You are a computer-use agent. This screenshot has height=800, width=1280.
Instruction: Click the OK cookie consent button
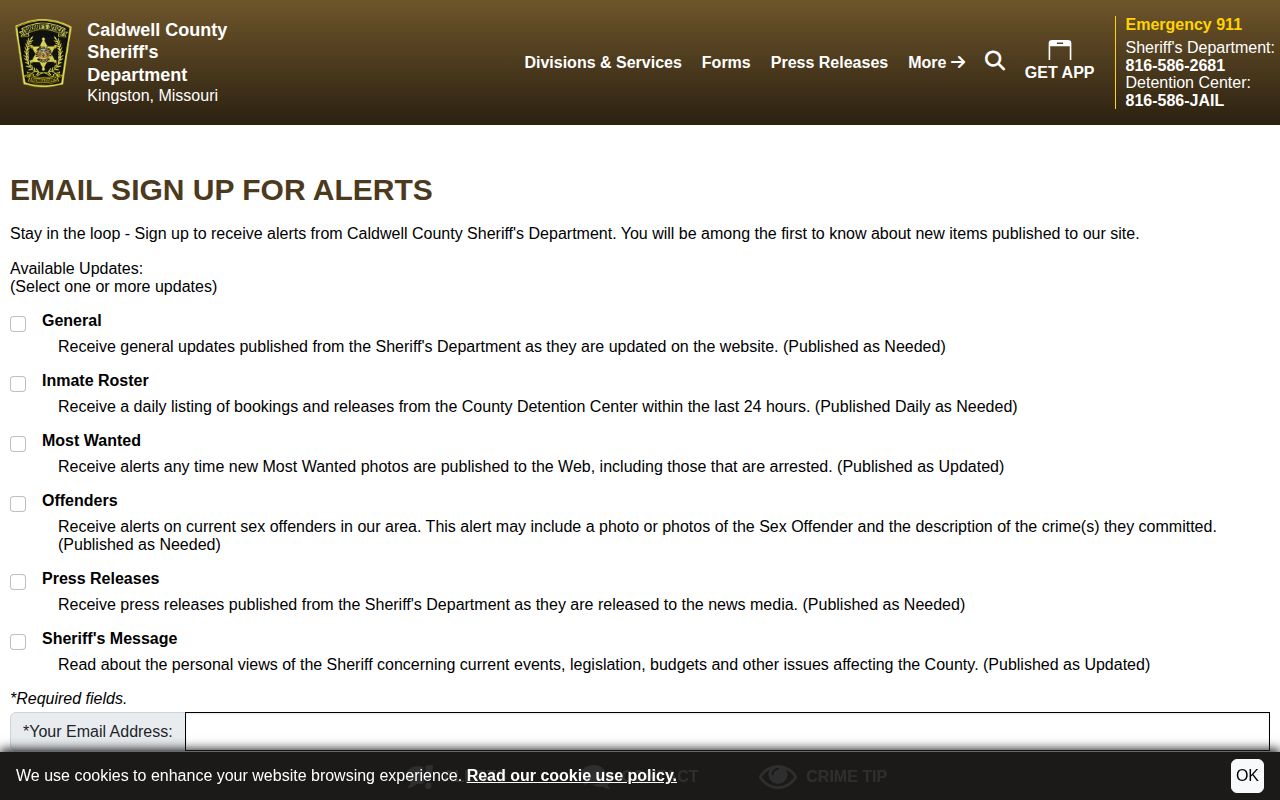coord(1247,775)
